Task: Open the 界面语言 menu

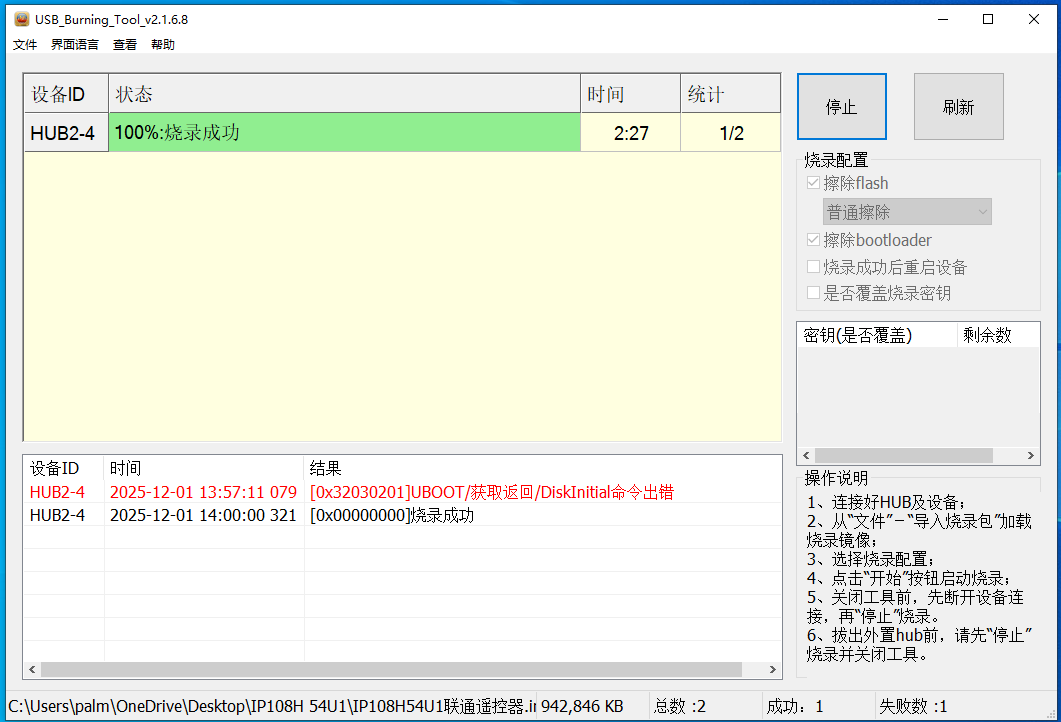Action: click(x=74, y=44)
